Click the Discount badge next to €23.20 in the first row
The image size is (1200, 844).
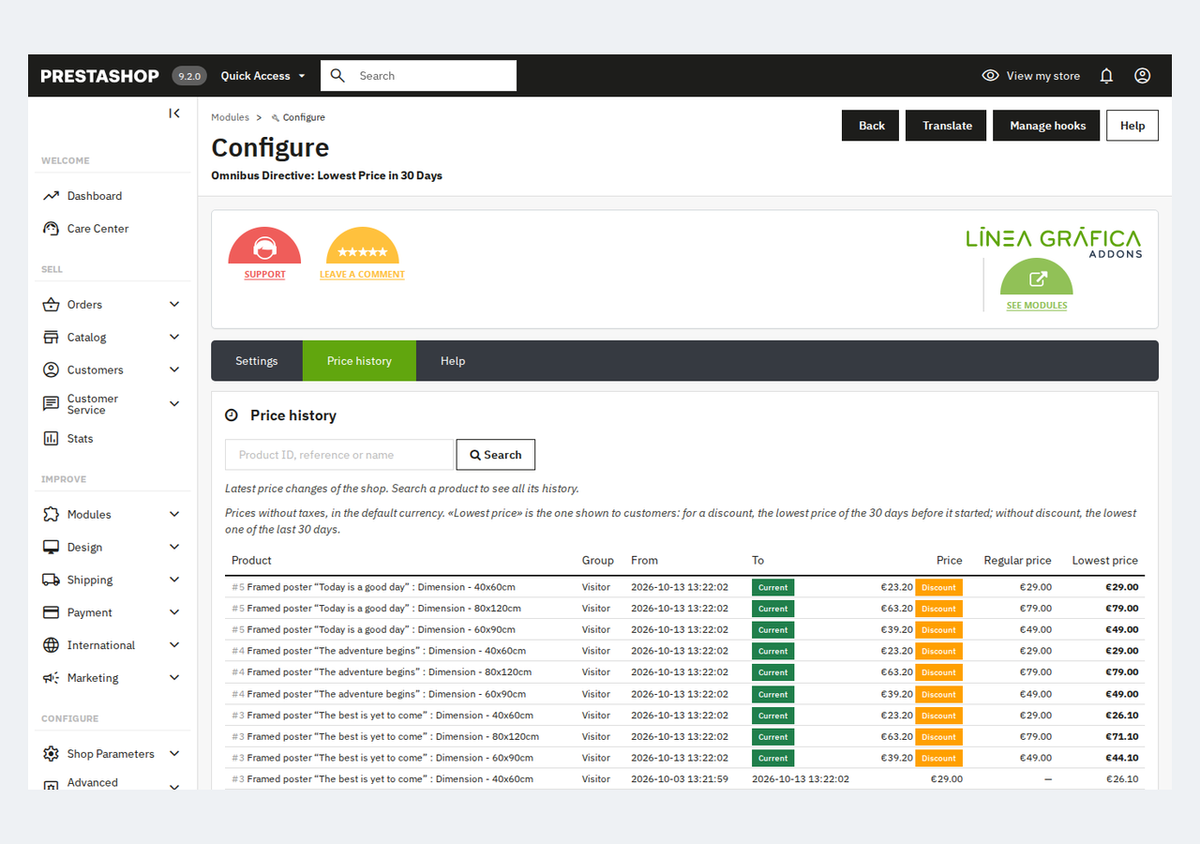(939, 587)
